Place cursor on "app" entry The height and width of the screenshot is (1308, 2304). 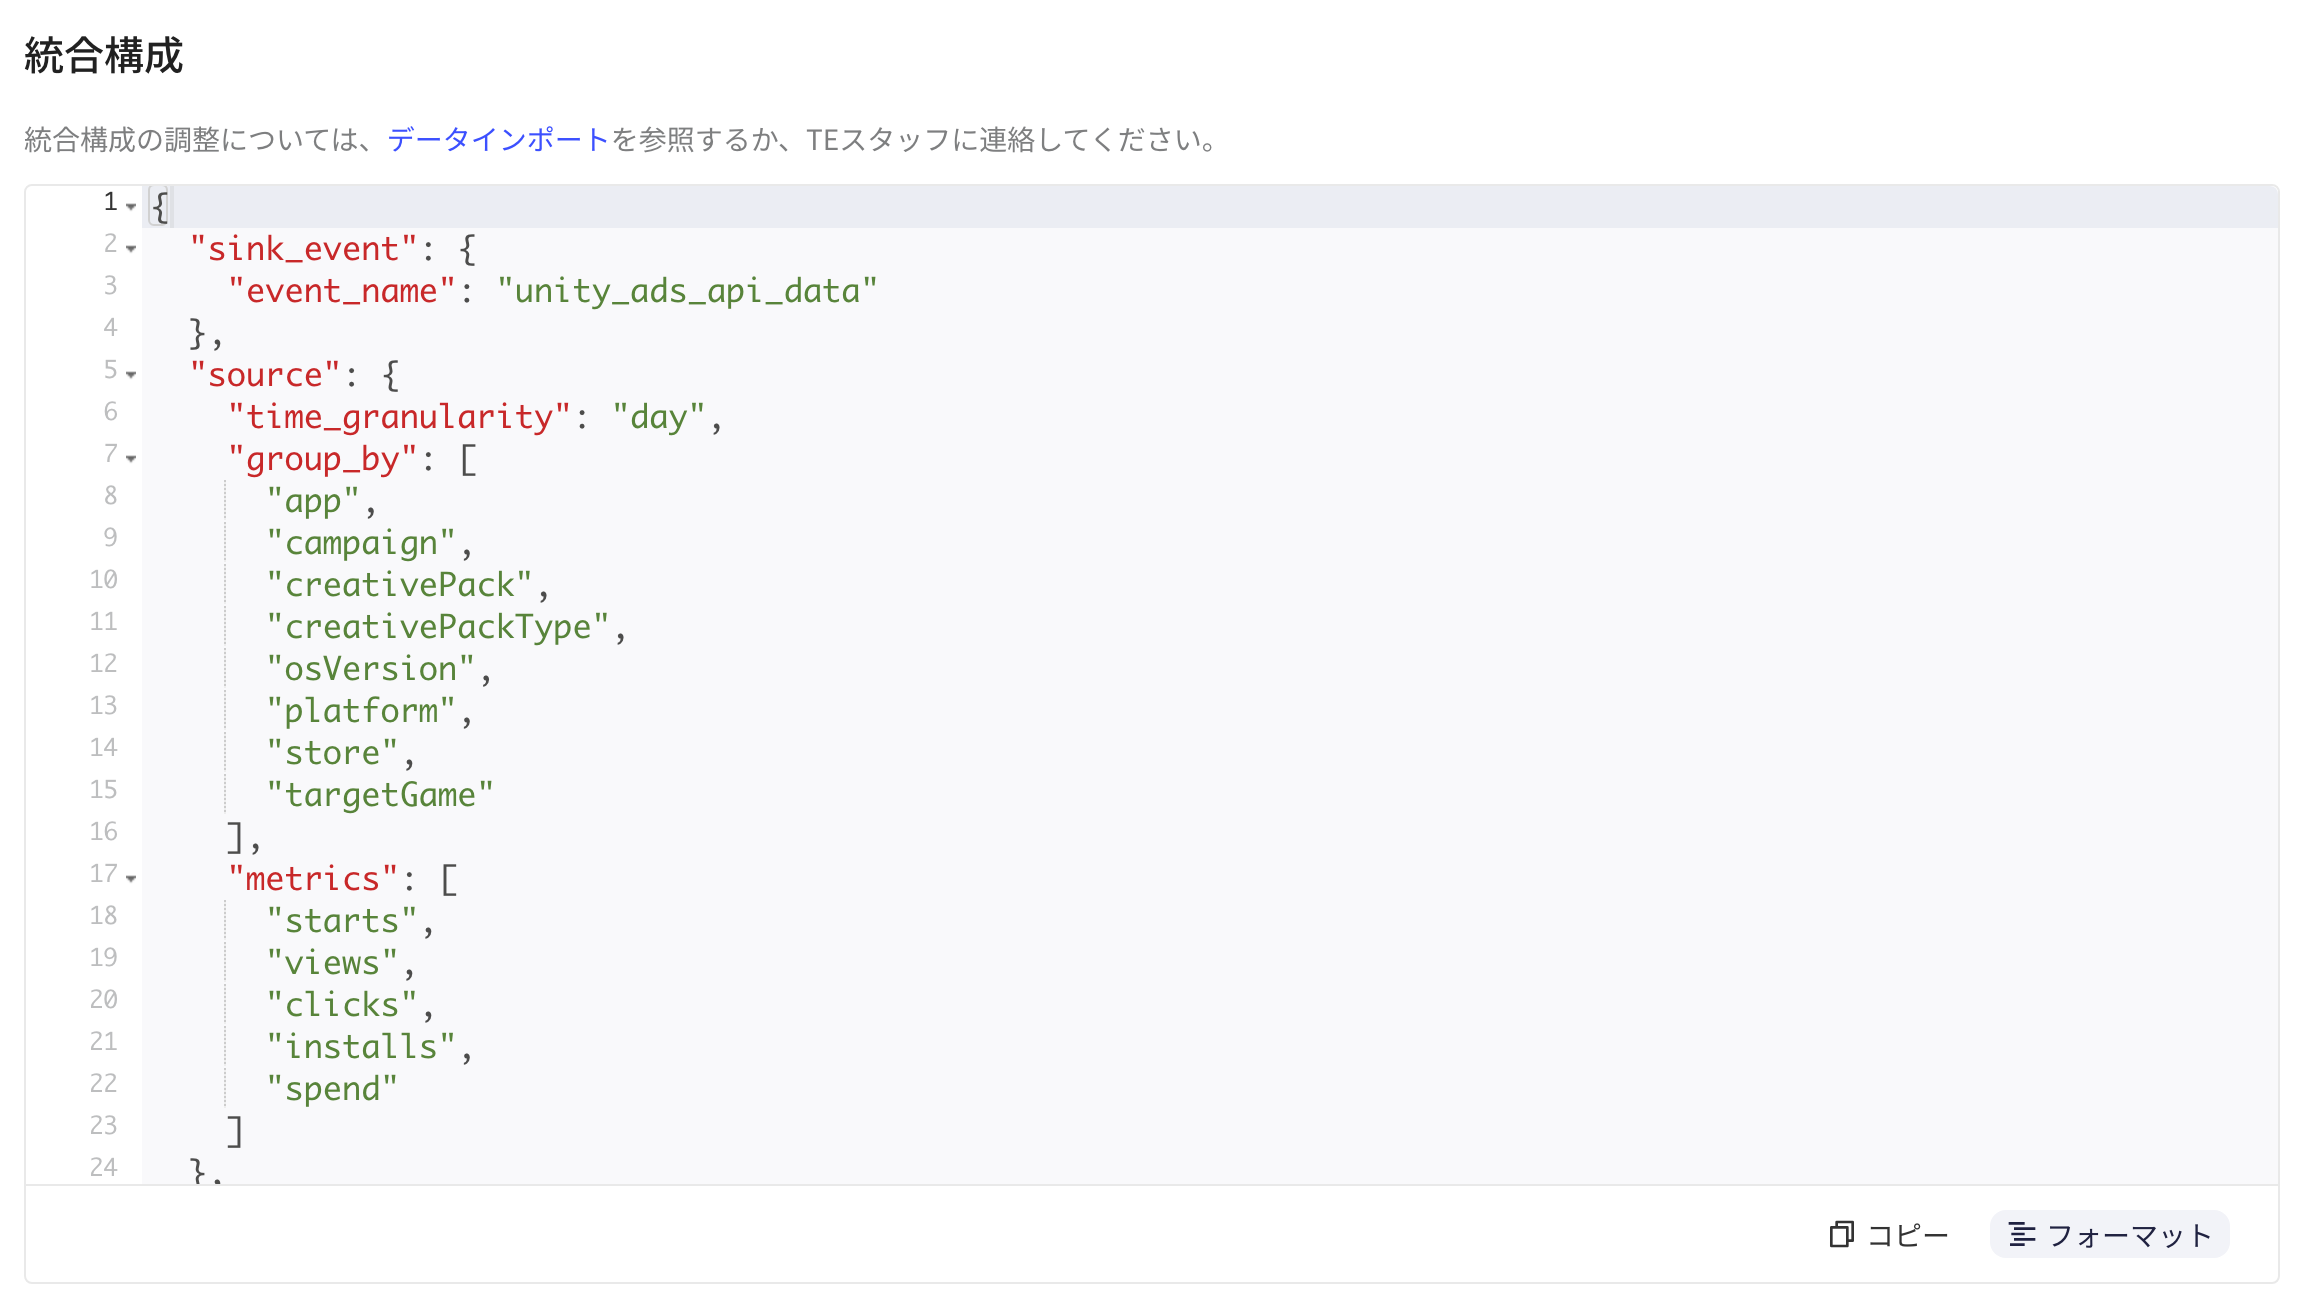(x=312, y=501)
